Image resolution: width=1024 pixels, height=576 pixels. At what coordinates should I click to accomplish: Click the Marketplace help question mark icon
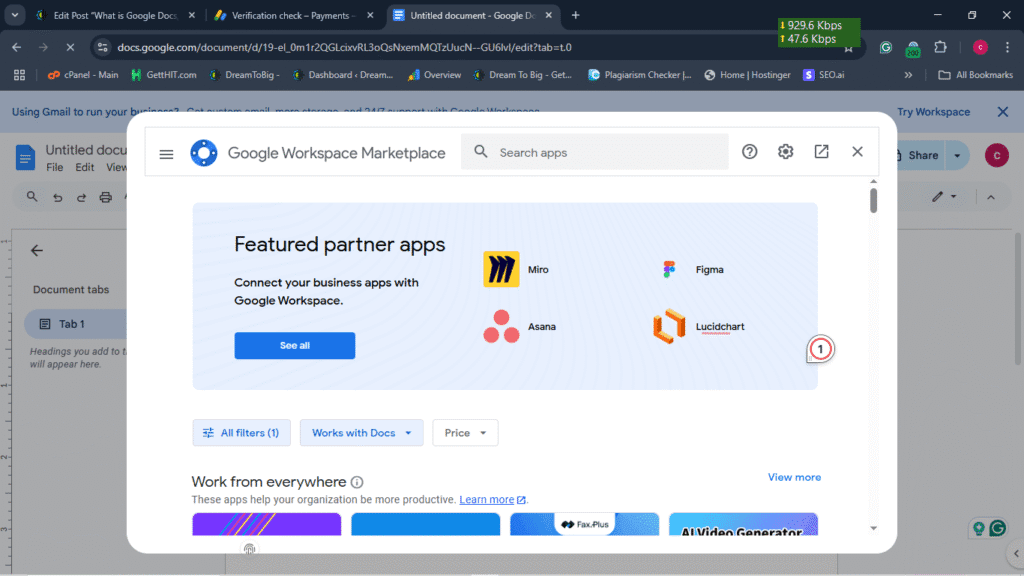point(750,152)
